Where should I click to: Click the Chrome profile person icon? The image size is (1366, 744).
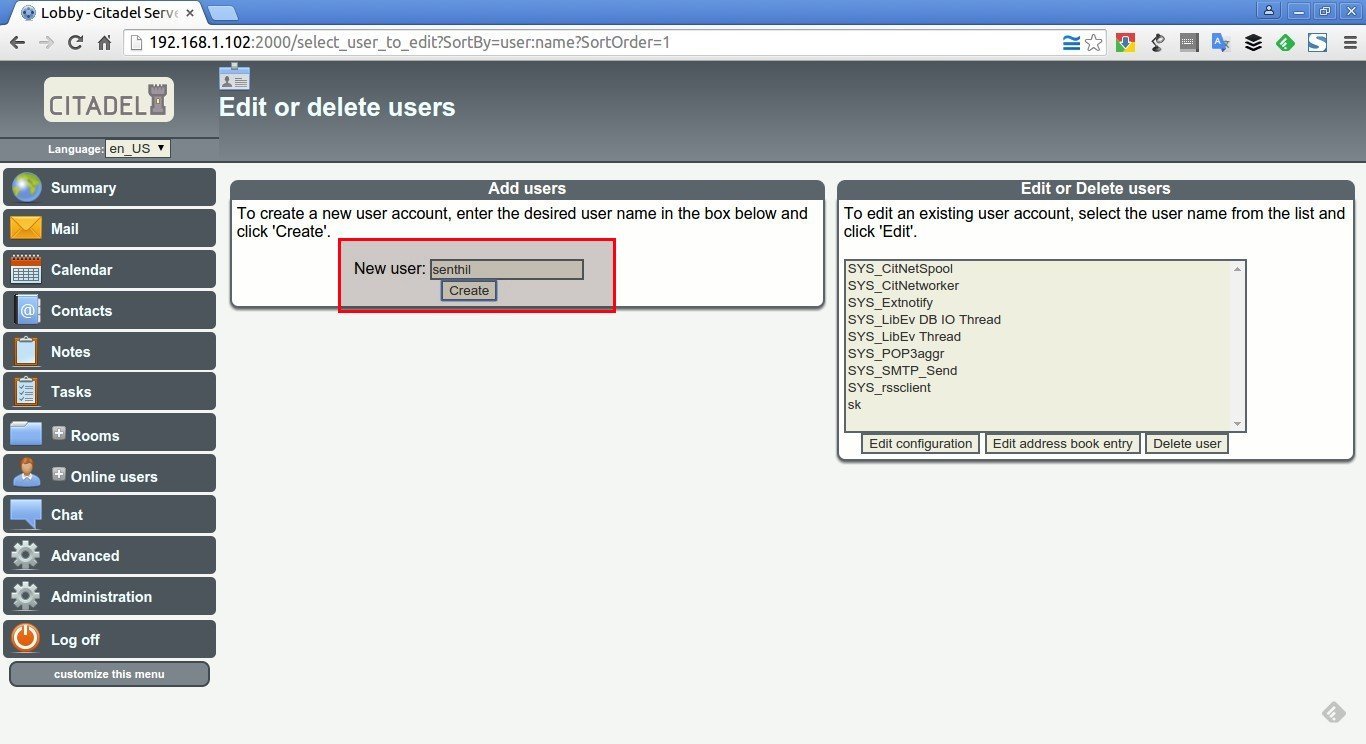[1269, 10]
